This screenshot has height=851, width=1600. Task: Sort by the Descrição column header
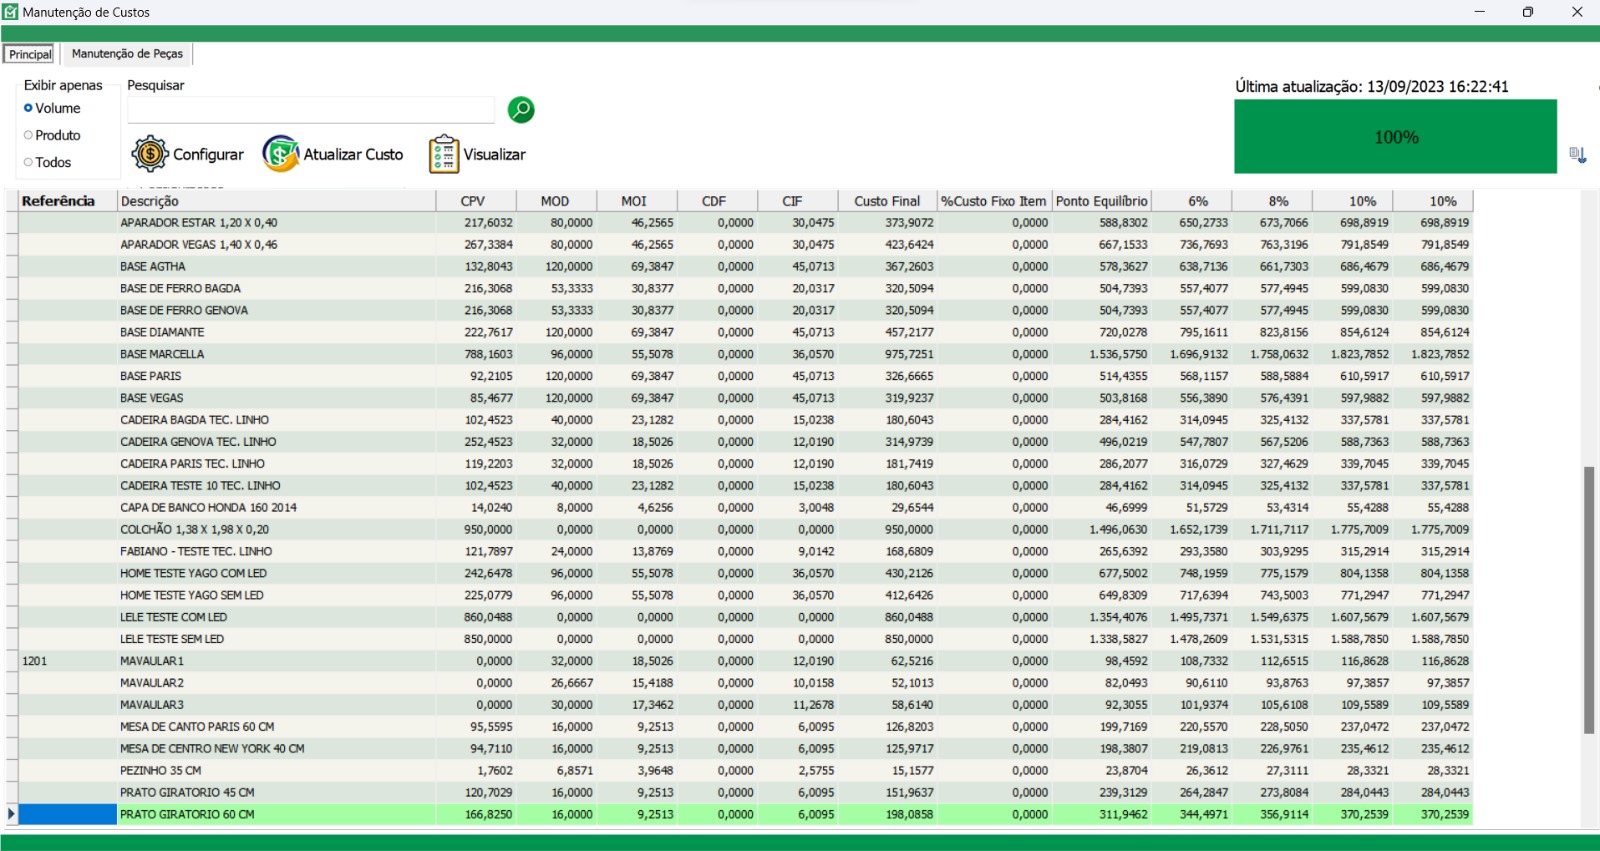pos(276,201)
